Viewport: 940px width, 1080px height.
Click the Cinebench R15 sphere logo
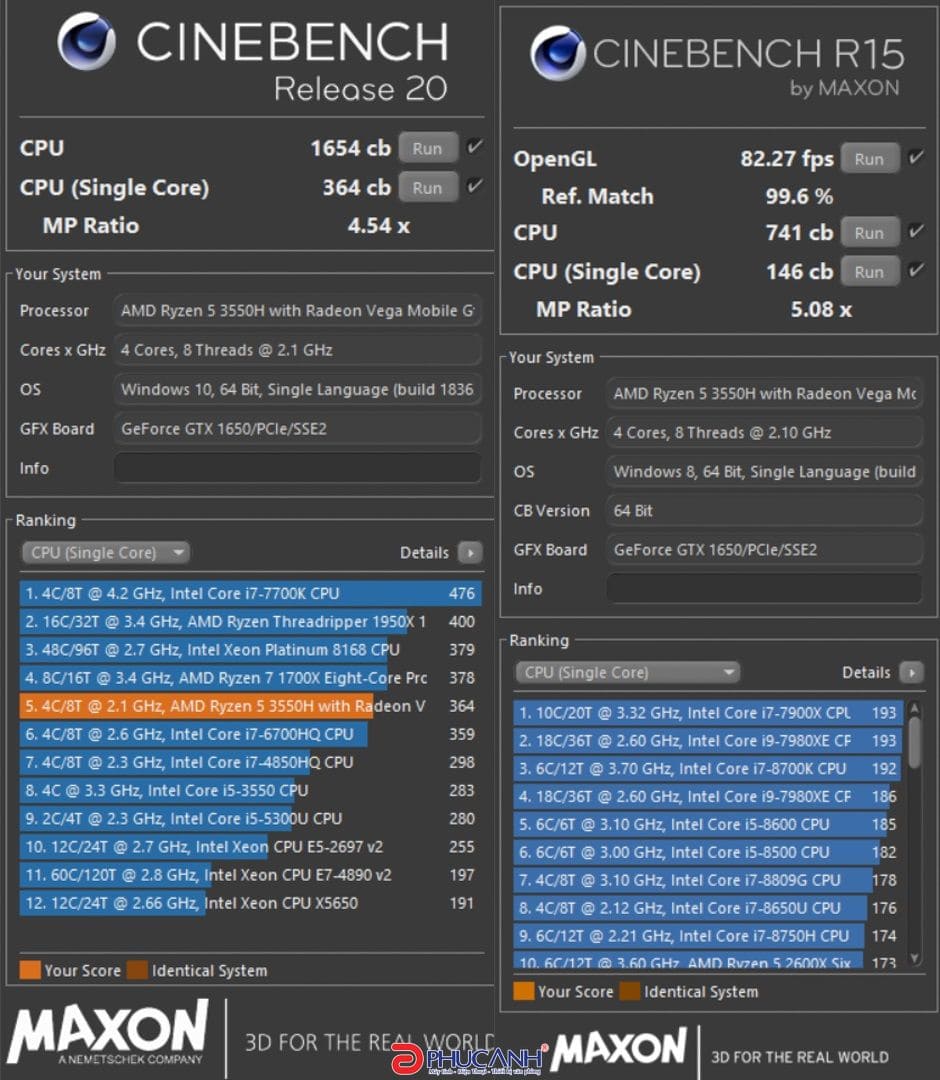pyautogui.click(x=558, y=53)
